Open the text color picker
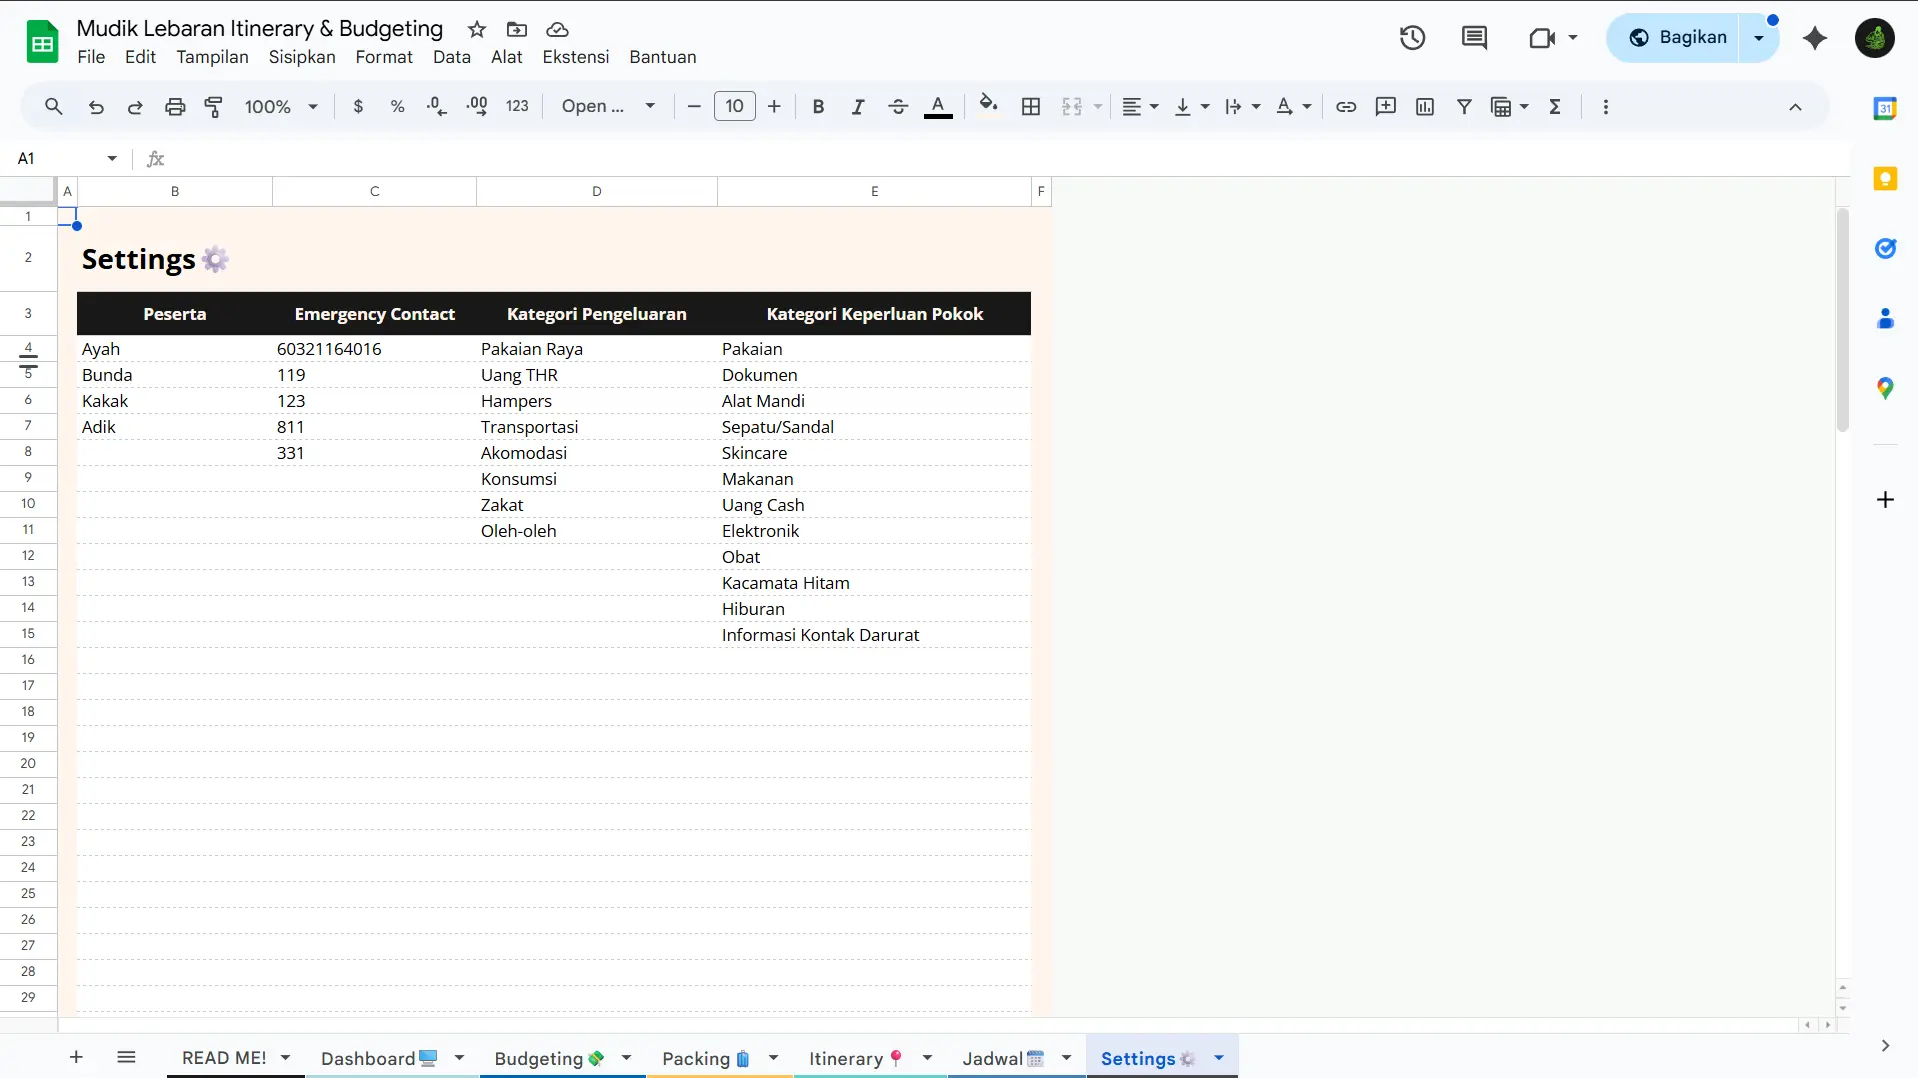Viewport: 1918px width, 1078px height. [939, 106]
